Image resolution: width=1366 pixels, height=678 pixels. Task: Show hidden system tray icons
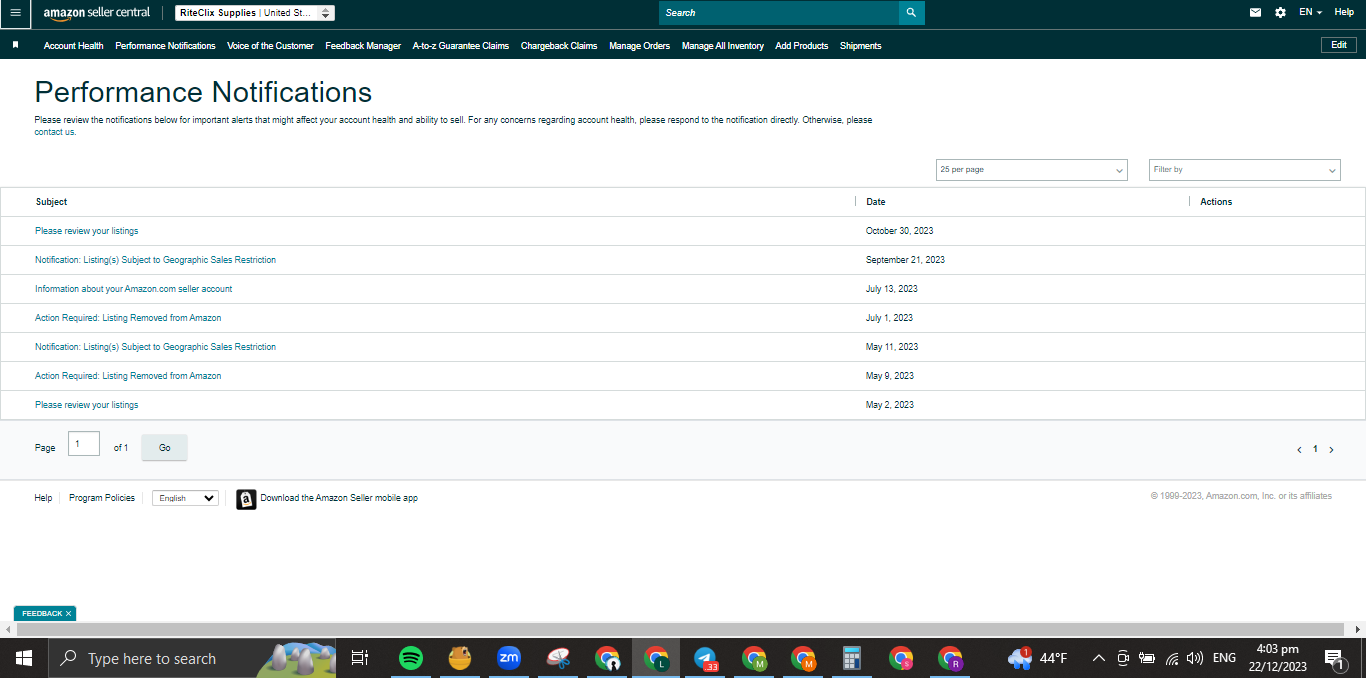1098,658
